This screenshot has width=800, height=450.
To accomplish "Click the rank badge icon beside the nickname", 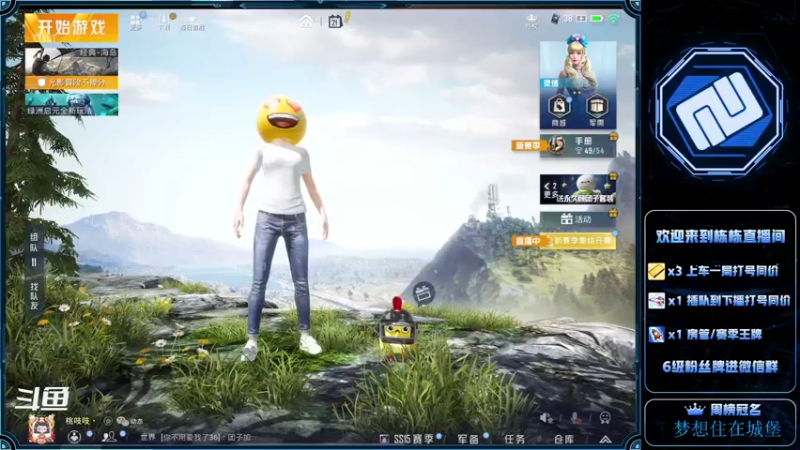I will (x=108, y=421).
